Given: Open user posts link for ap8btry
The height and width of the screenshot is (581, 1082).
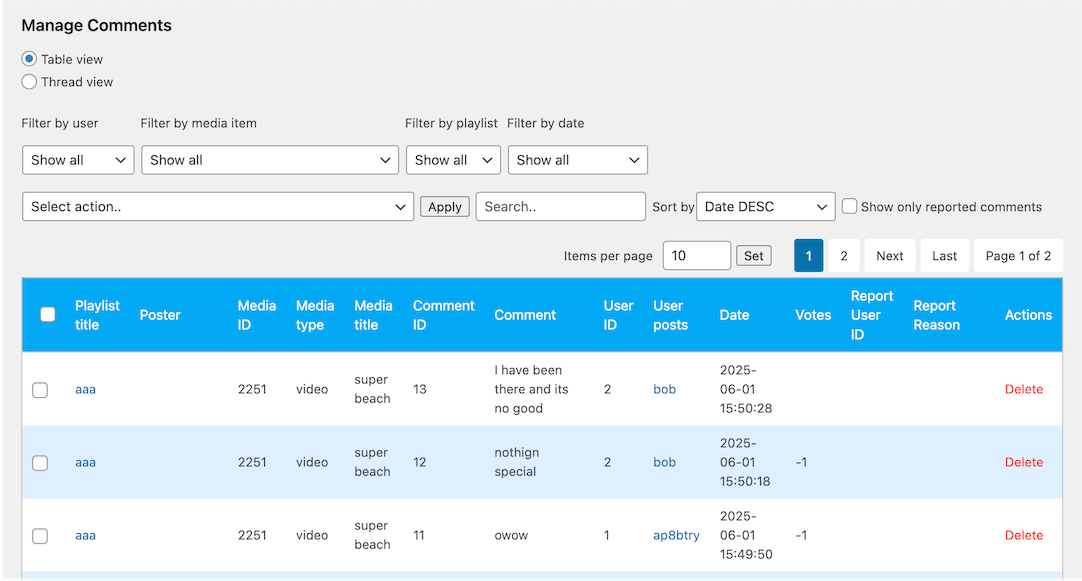Looking at the screenshot, I should pos(676,535).
